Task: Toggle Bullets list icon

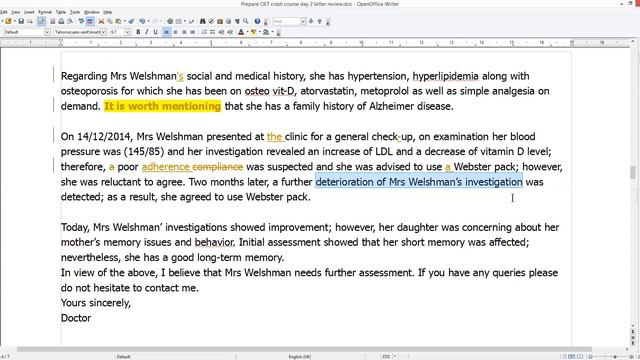Action: click(213, 32)
